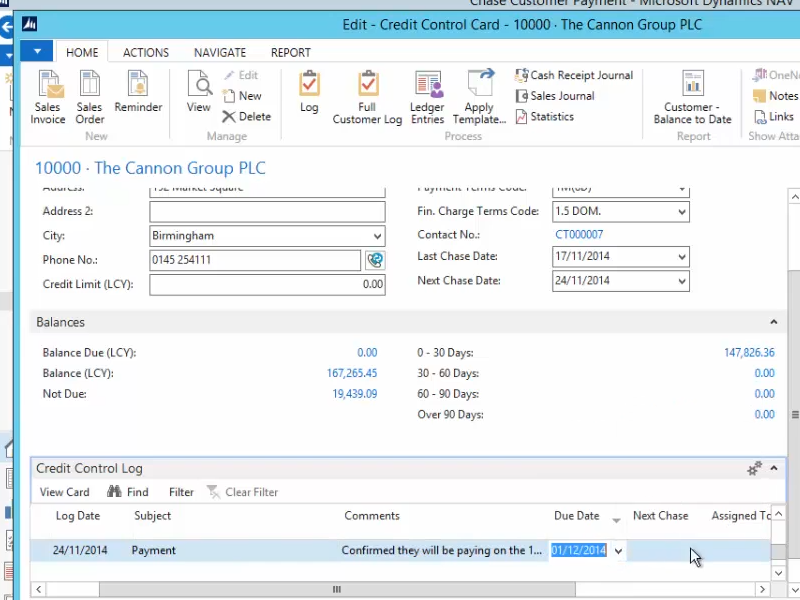Select log date cell 24/11/2014
The height and width of the screenshot is (600, 800).
[80, 551]
